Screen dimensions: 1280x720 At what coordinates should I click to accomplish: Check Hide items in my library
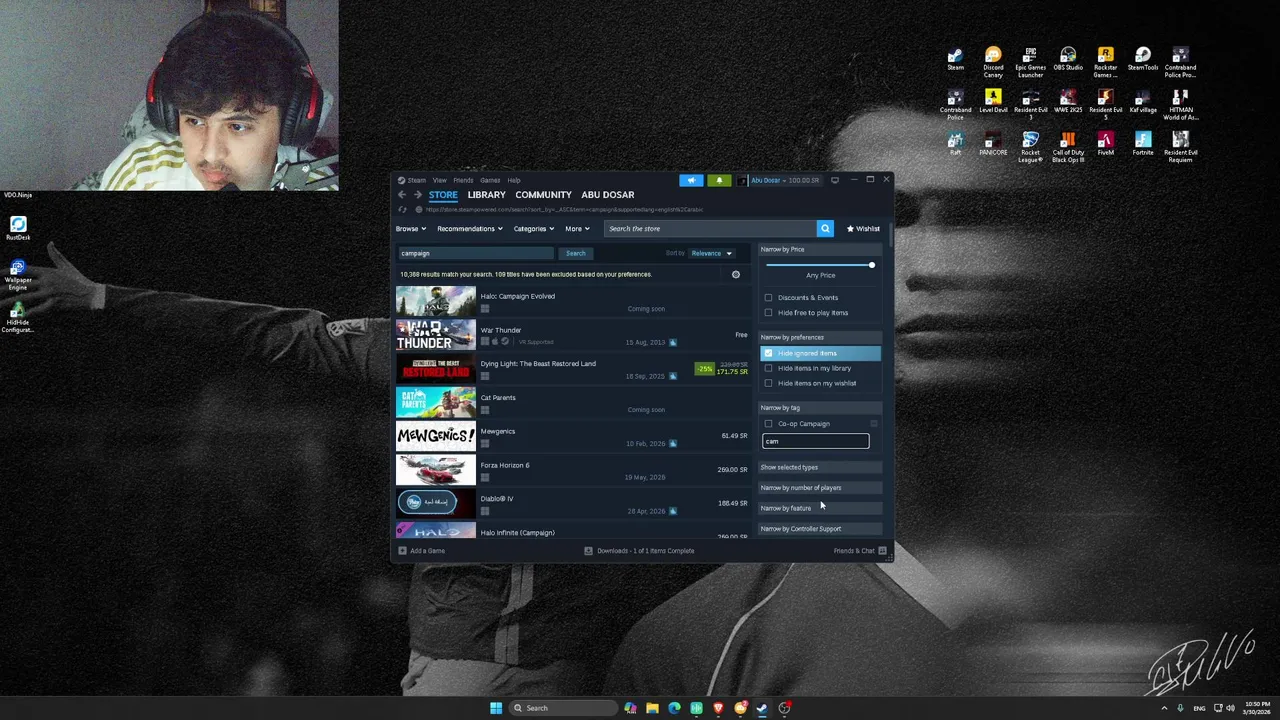pyautogui.click(x=768, y=368)
